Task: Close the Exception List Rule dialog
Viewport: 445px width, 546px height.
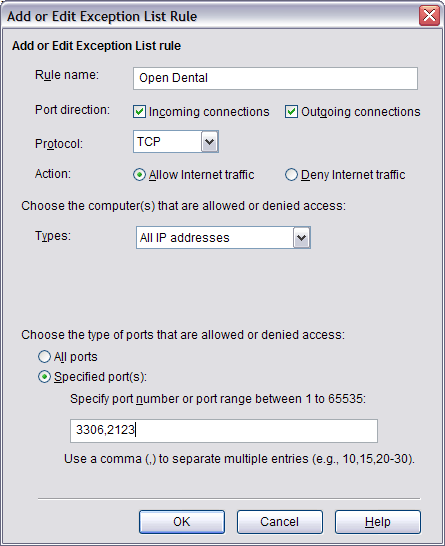Action: (x=429, y=16)
